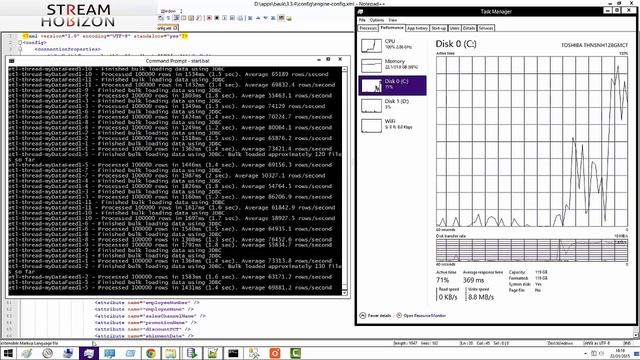640x360 pixels.
Task: Open Resource Monitor link
Action: (421, 316)
